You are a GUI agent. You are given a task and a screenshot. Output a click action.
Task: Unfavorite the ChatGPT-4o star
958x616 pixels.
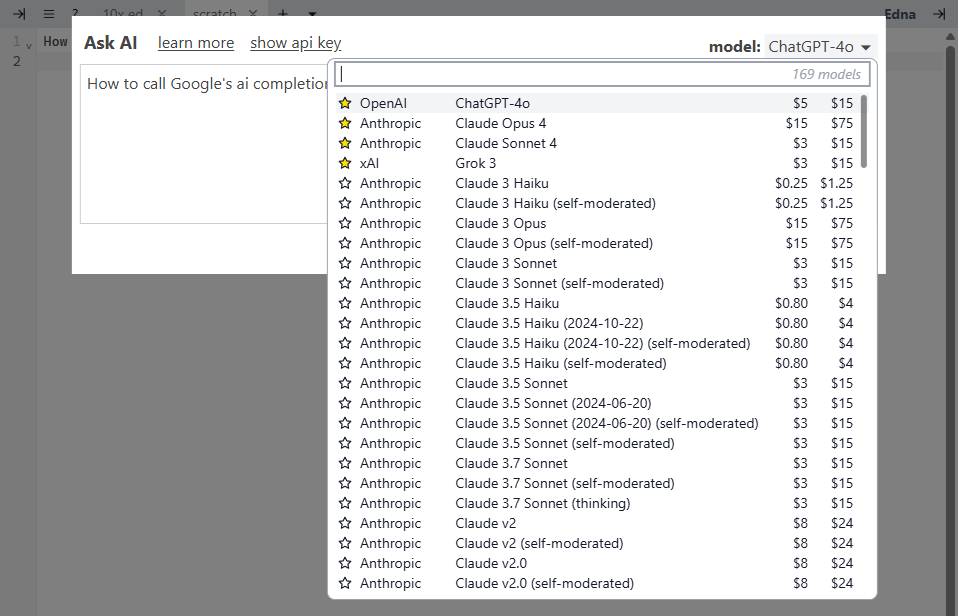click(345, 103)
